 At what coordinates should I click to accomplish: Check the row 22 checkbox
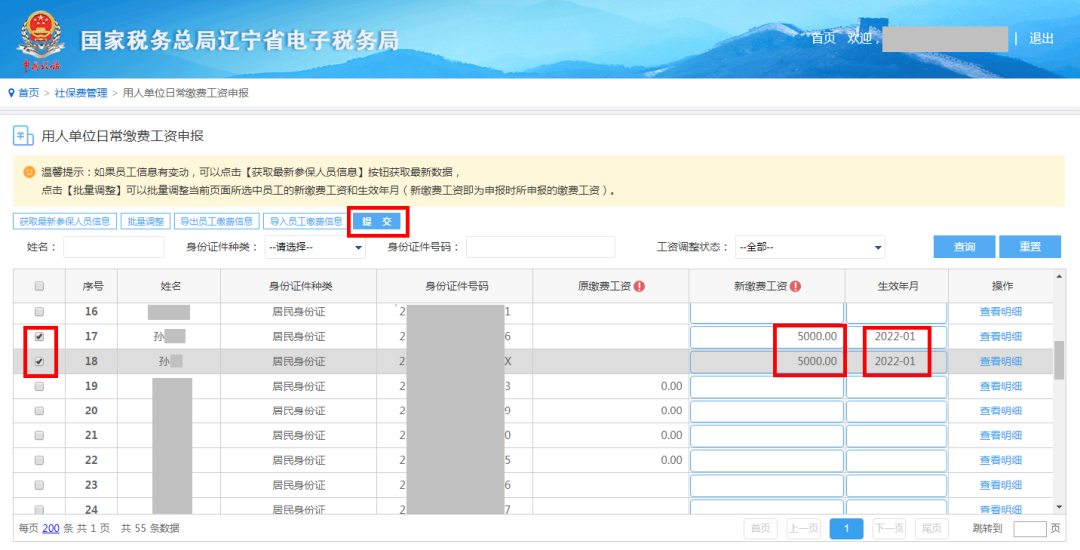pos(39,461)
